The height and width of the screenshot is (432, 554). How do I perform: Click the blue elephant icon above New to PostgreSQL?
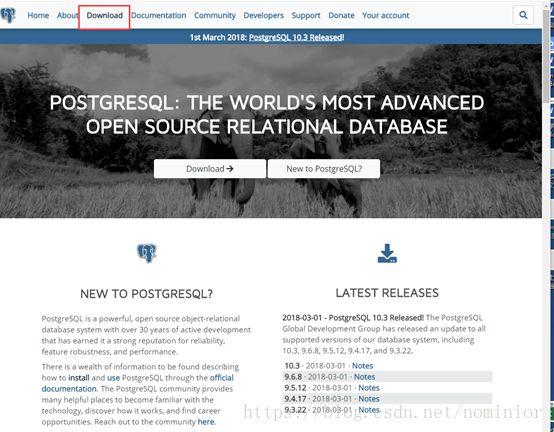tap(147, 253)
